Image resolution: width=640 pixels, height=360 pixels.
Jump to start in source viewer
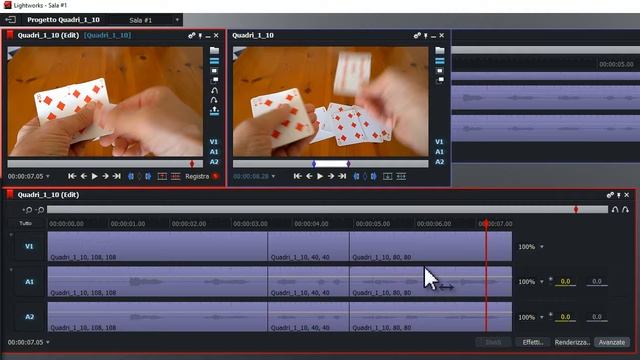coord(298,176)
